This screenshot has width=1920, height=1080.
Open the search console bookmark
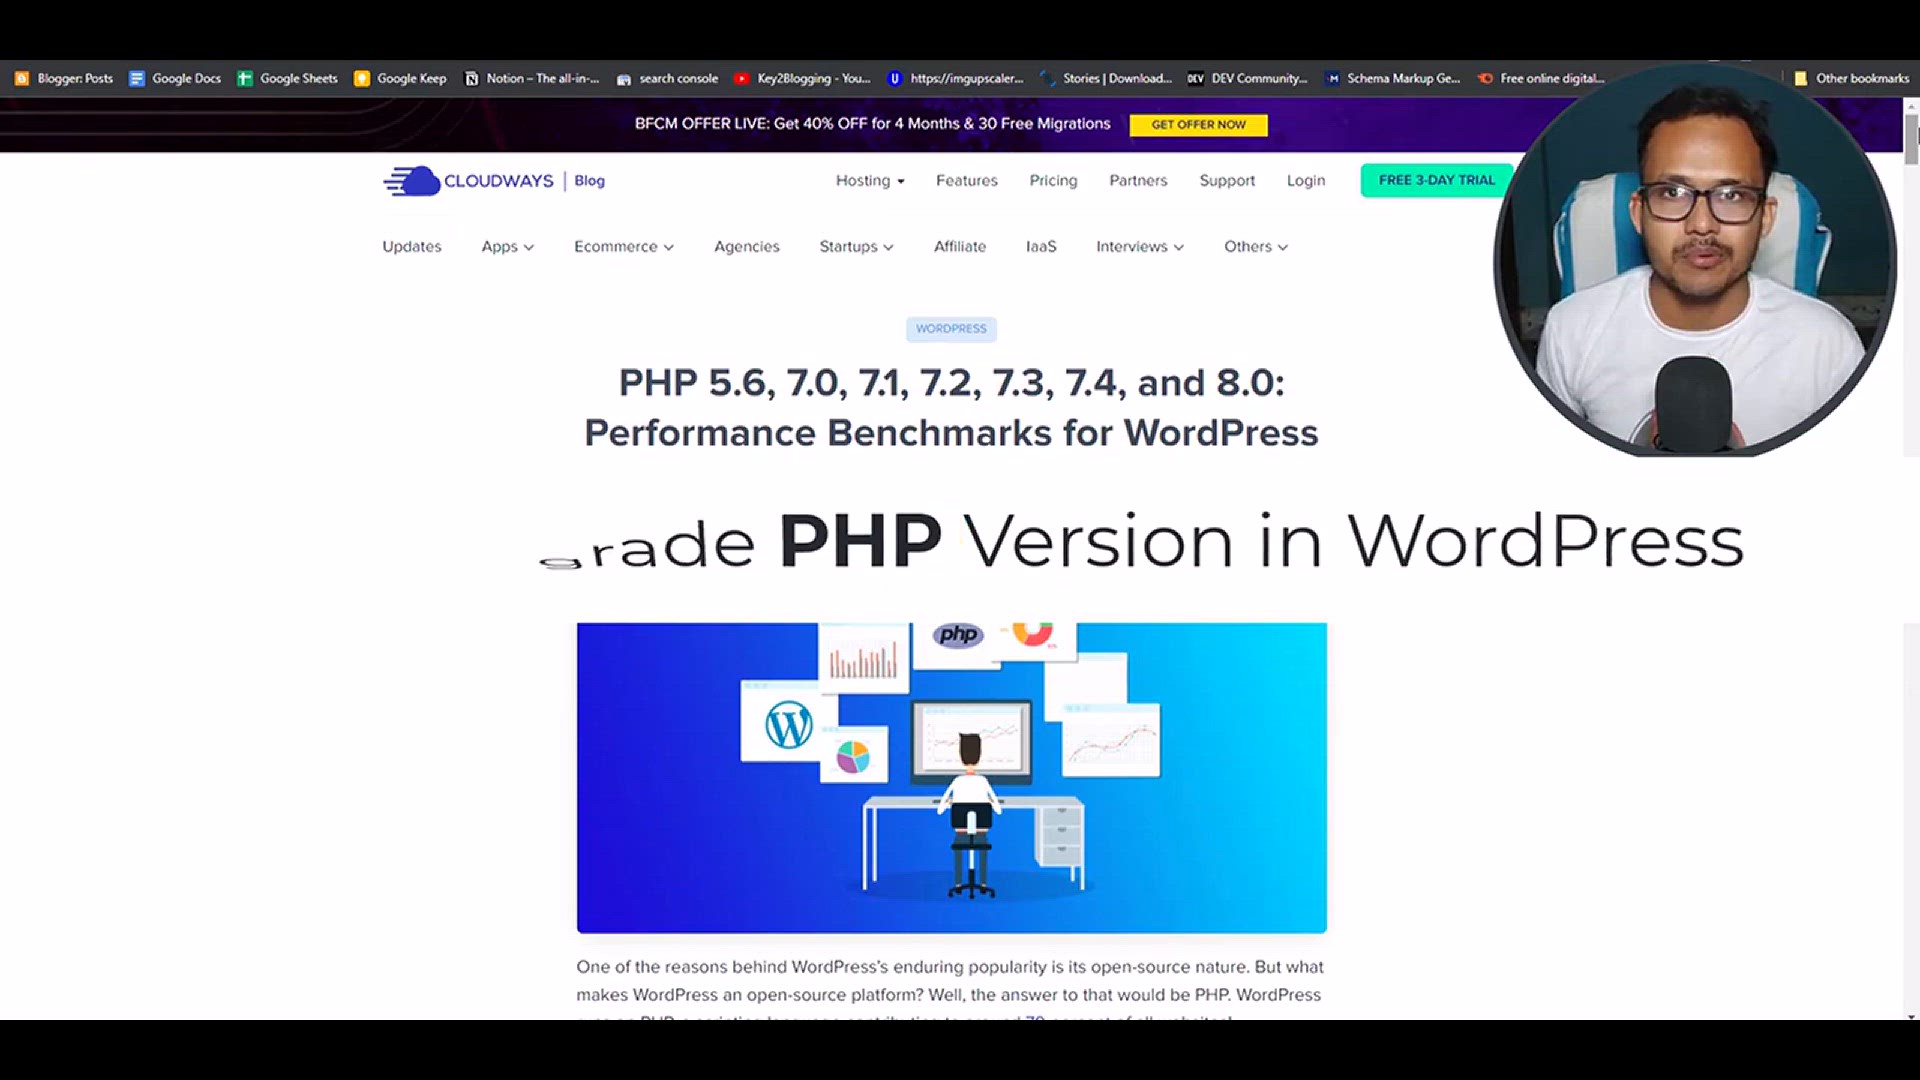pos(667,78)
